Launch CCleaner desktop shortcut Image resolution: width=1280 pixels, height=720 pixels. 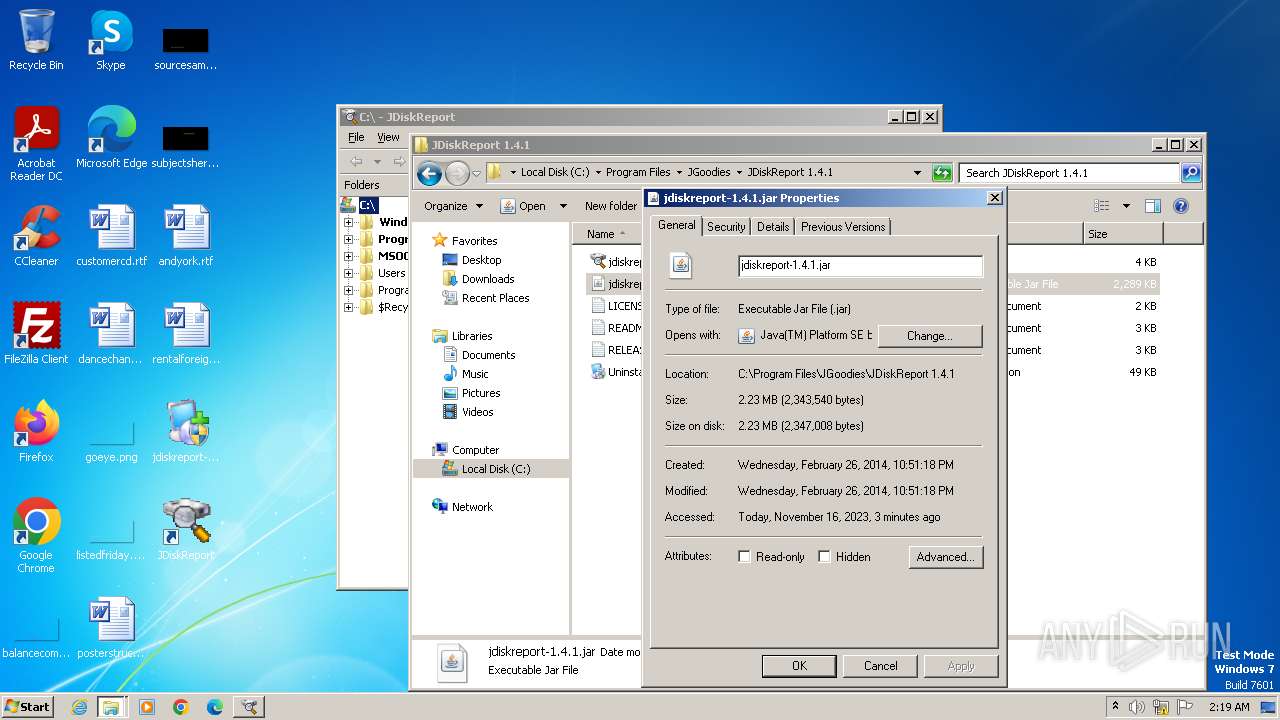[x=36, y=235]
